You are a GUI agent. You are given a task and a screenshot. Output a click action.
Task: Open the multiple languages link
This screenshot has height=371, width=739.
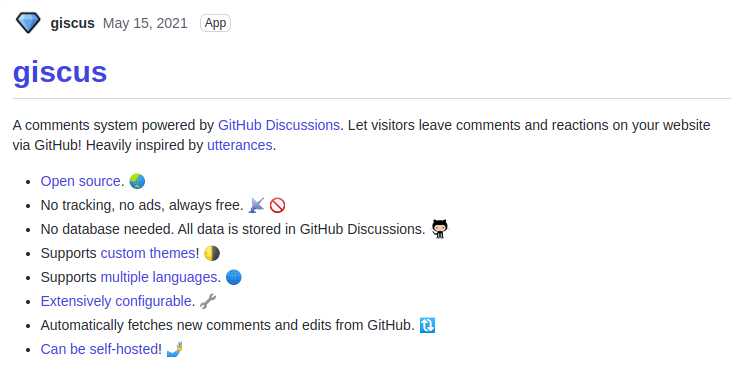(x=159, y=277)
